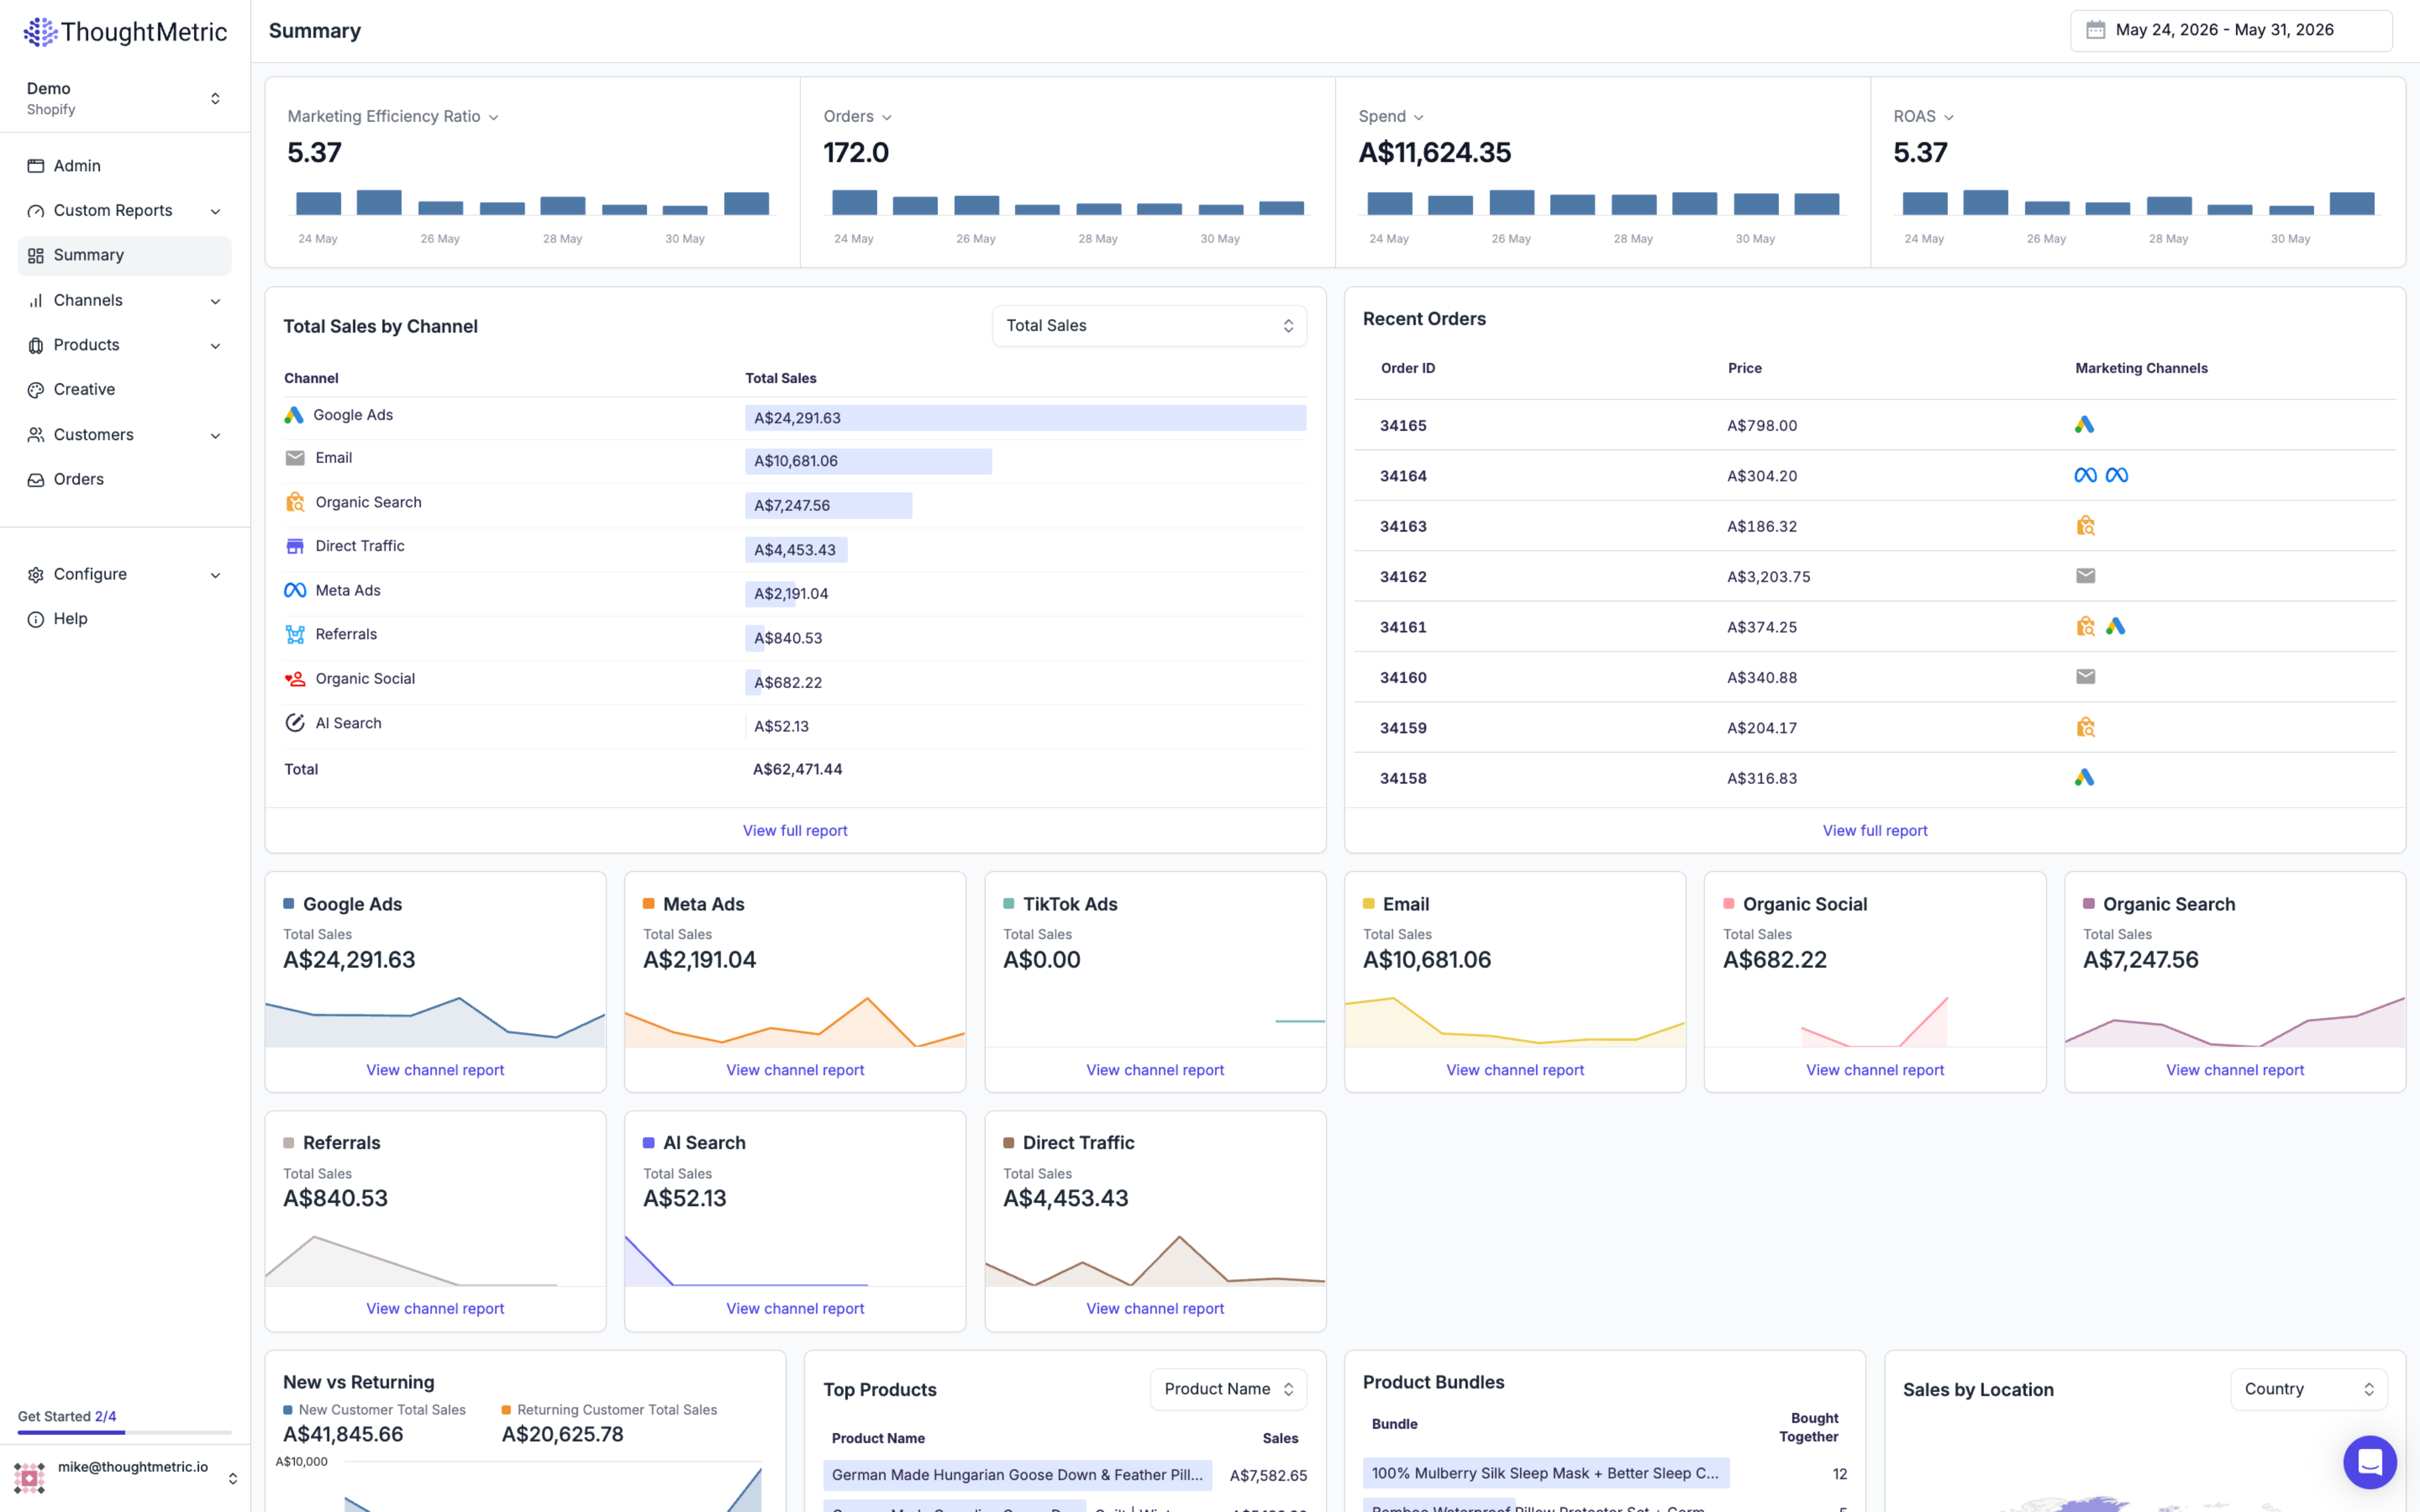Click order ID 34165 row
Viewport: 2420px width, 1512px height.
pos(1875,425)
